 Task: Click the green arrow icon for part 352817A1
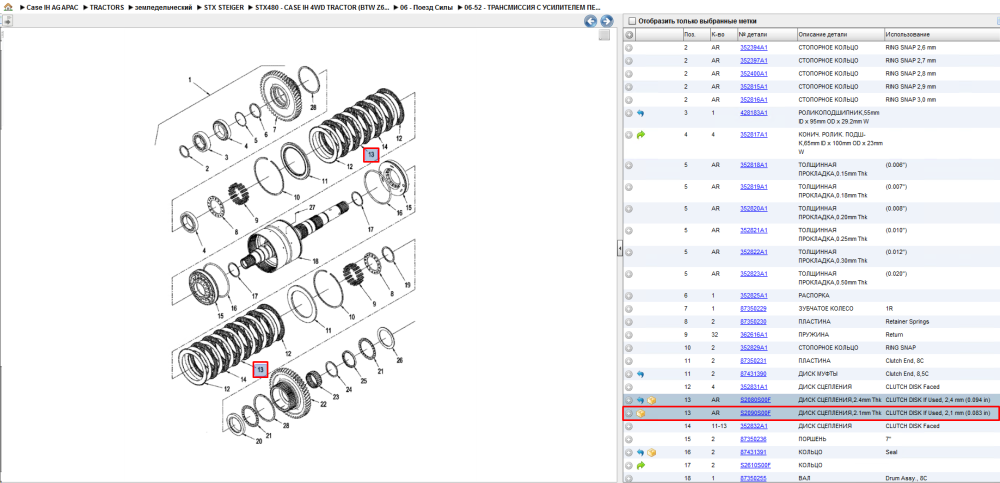(641, 135)
